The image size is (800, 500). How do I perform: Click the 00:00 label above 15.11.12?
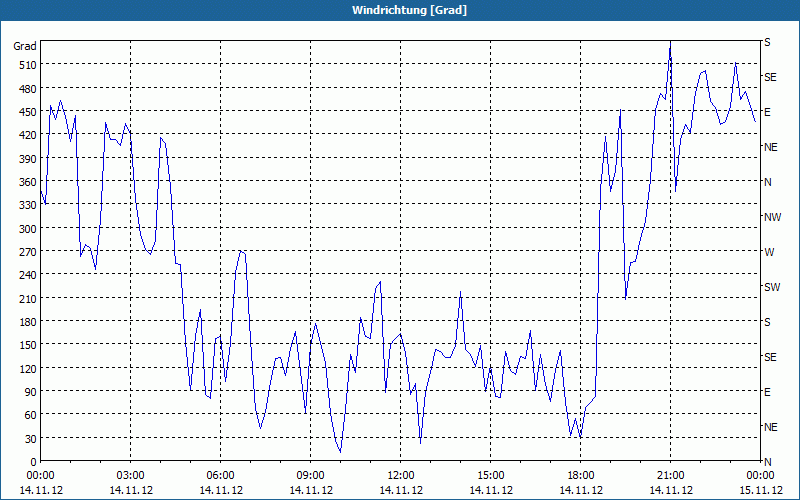760,476
